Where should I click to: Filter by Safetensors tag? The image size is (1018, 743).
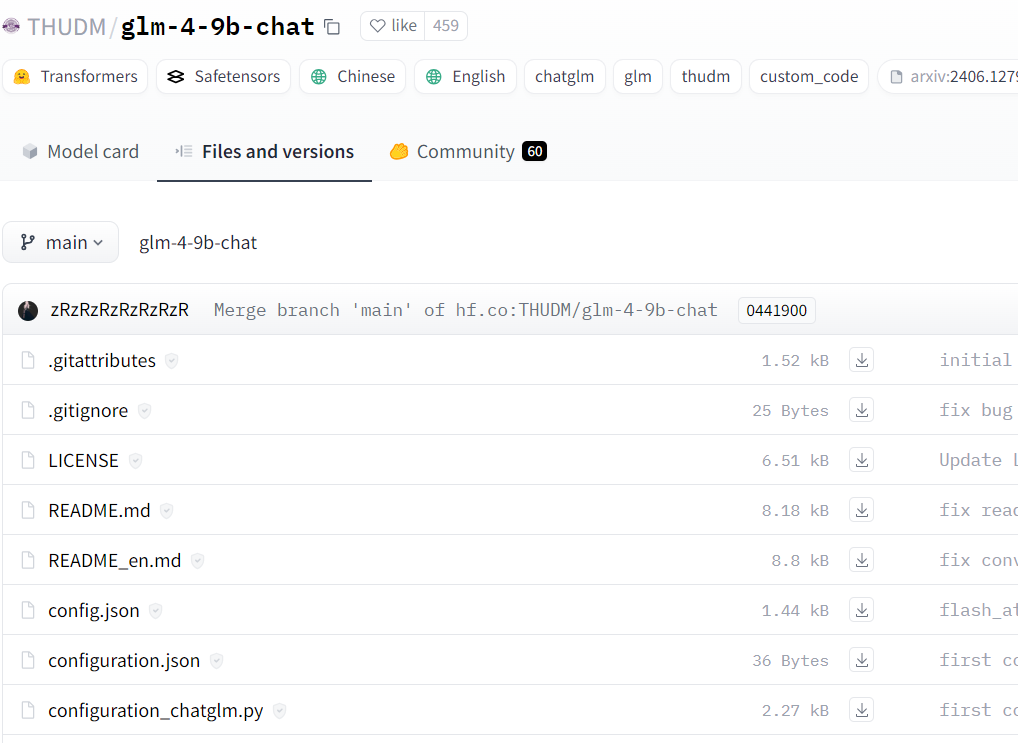pos(223,77)
